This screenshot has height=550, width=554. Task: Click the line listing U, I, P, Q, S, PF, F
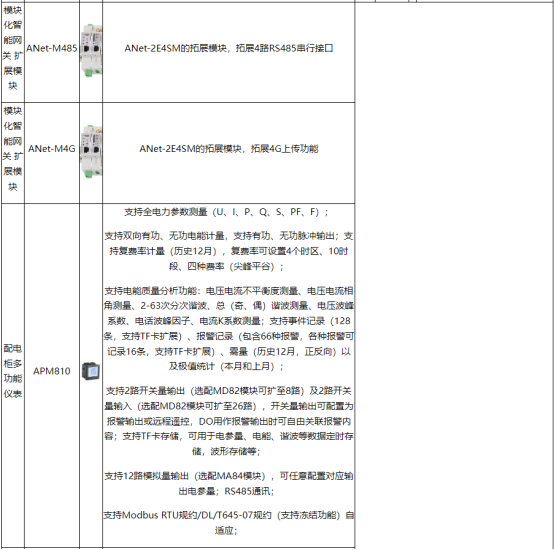pos(226,212)
